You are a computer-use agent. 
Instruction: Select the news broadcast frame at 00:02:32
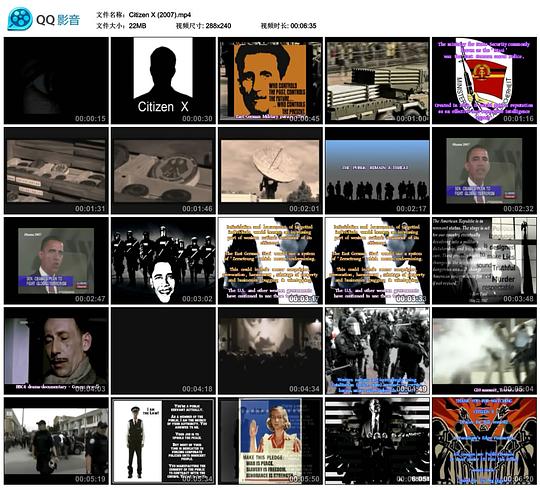[x=484, y=171]
